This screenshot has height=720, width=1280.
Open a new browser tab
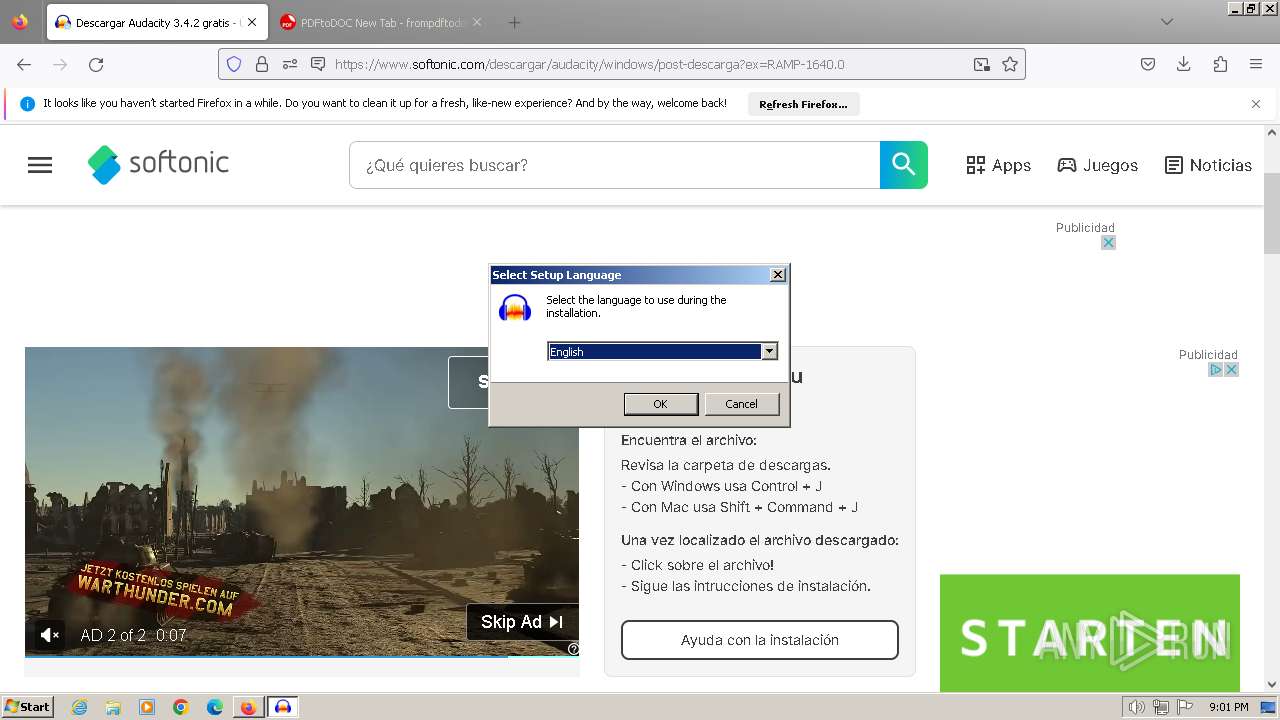[514, 22]
